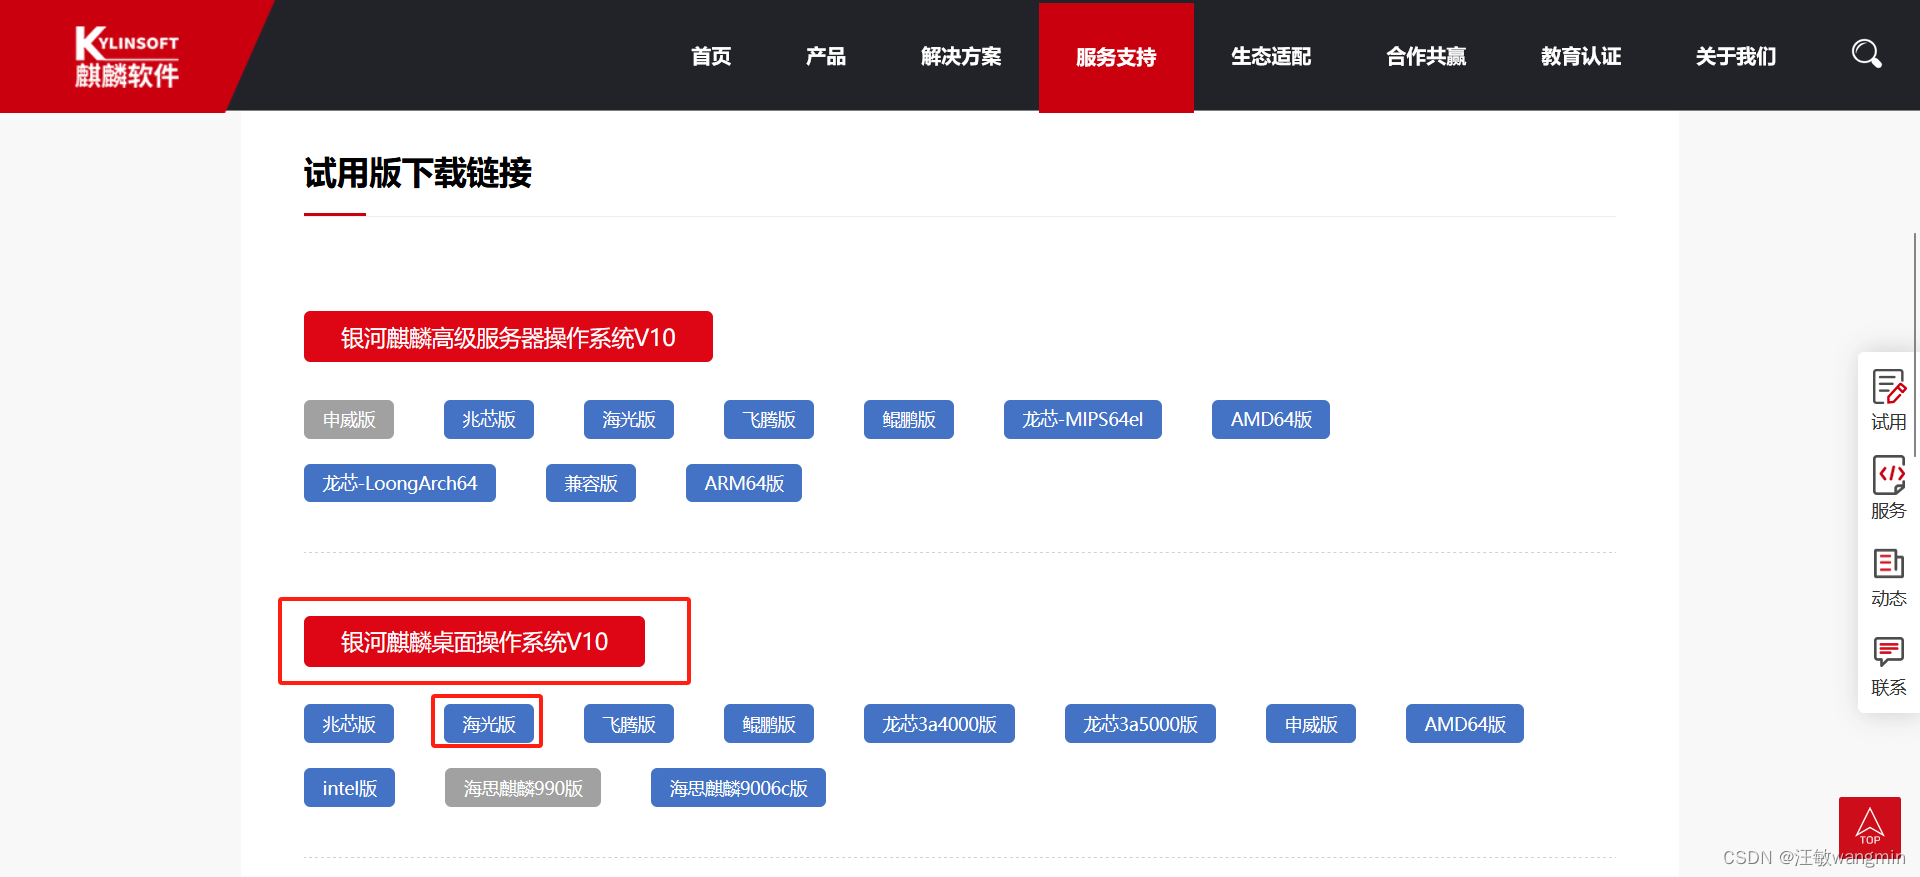This screenshot has height=877, width=1920.
Task: Click the desktop 申威版 button
Action: 1311,724
